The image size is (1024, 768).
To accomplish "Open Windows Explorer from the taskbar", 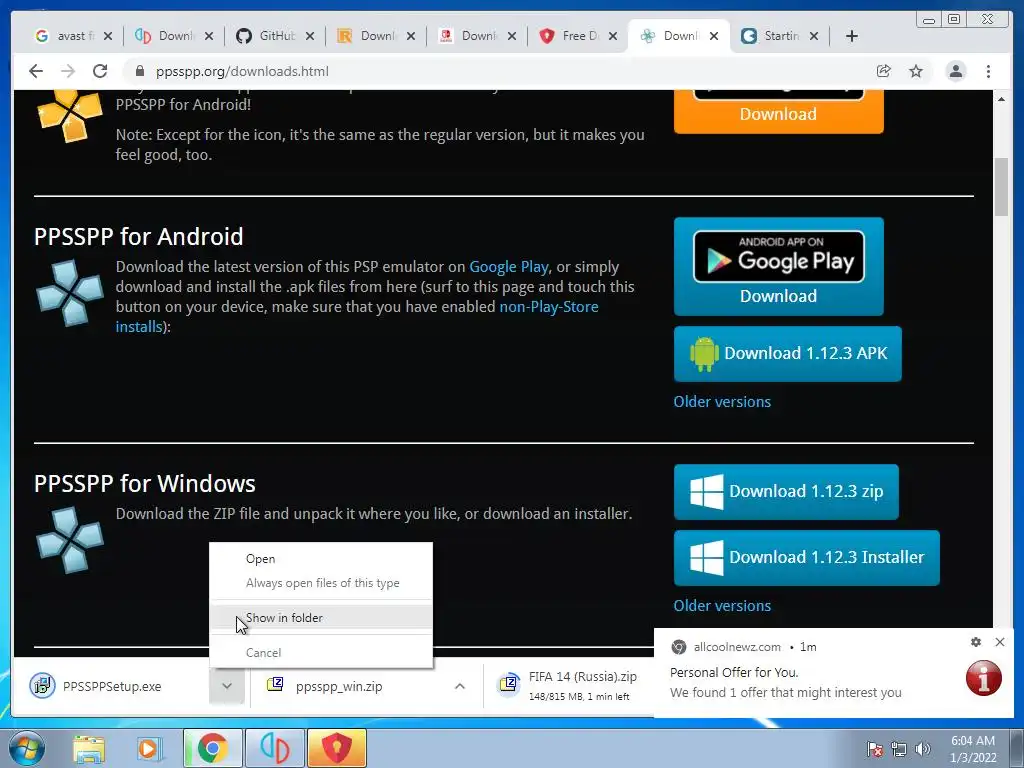I will click(x=89, y=748).
